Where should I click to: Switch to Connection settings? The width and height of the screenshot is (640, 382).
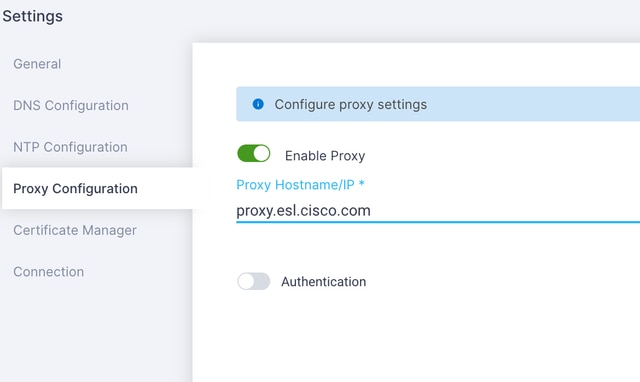click(x=49, y=272)
